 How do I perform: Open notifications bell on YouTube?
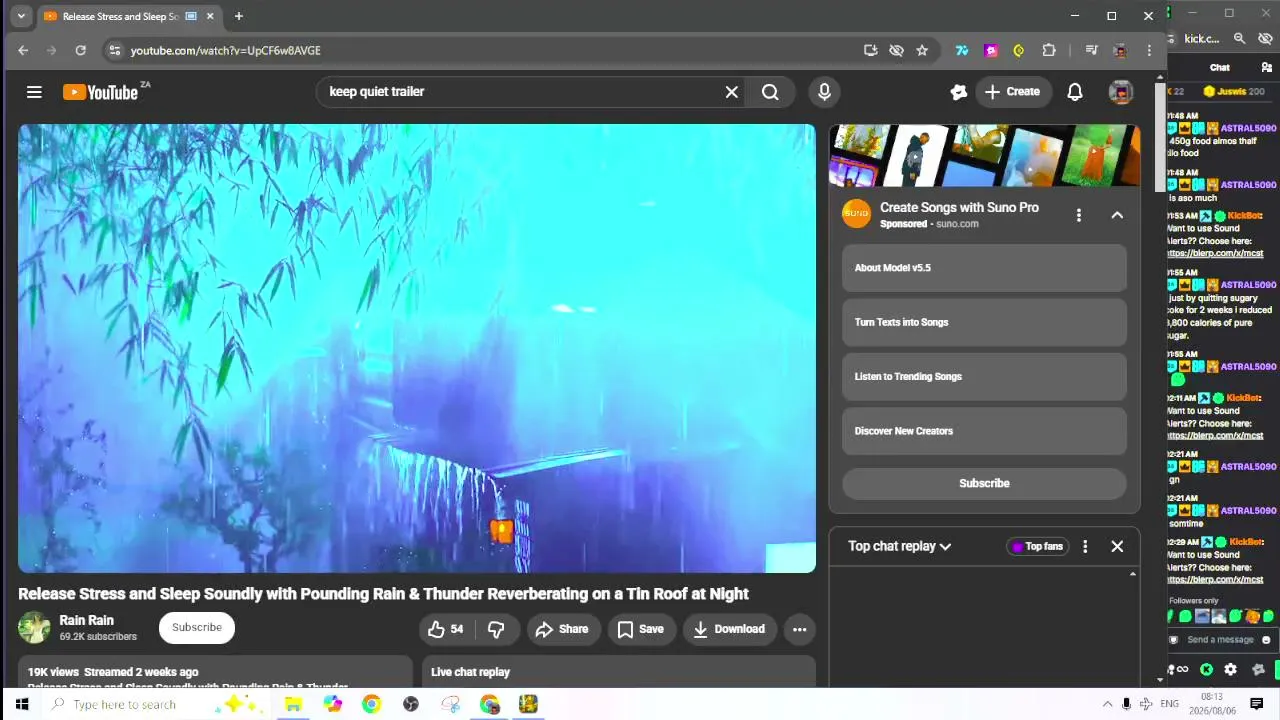tap(1075, 92)
